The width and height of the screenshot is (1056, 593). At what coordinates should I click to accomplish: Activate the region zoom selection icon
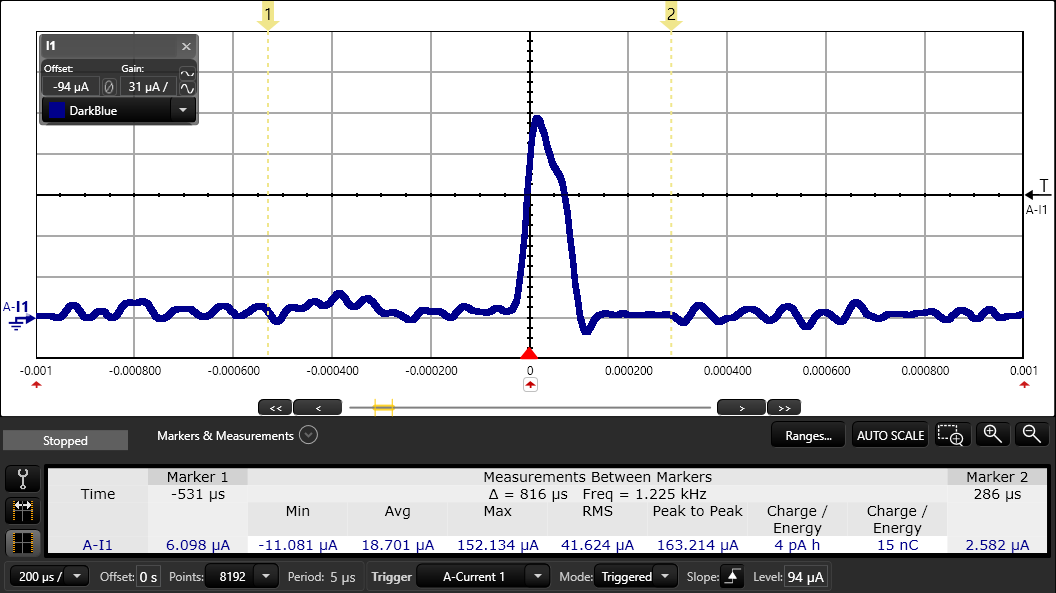951,434
